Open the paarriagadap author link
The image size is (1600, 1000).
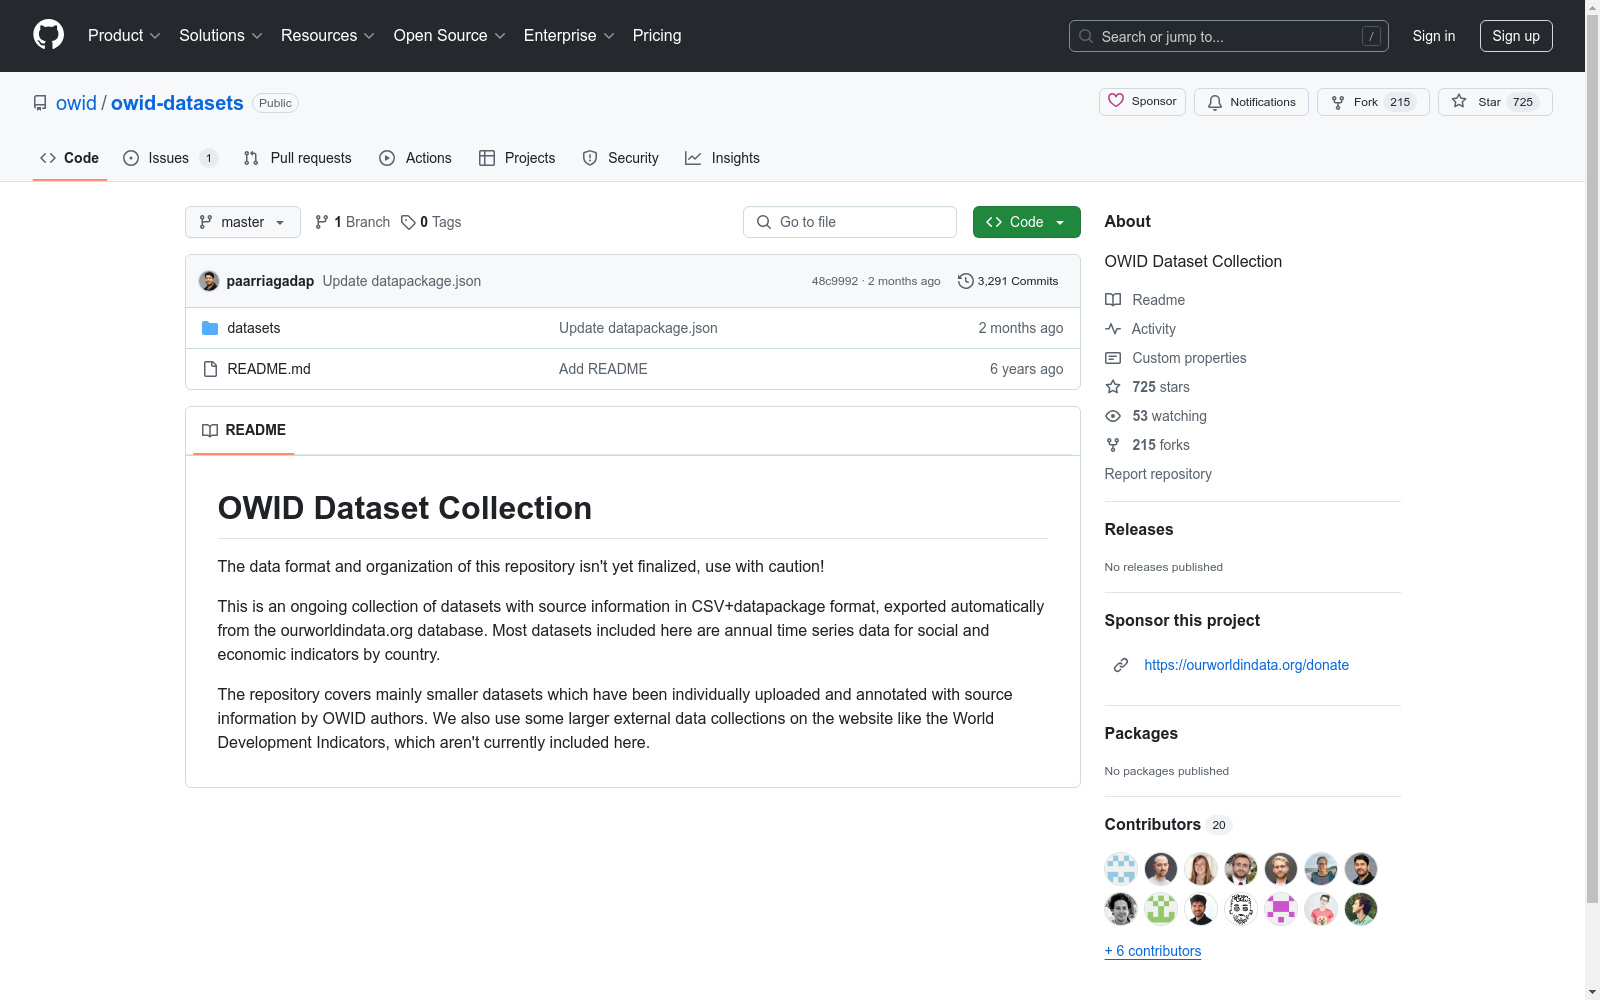click(x=270, y=281)
